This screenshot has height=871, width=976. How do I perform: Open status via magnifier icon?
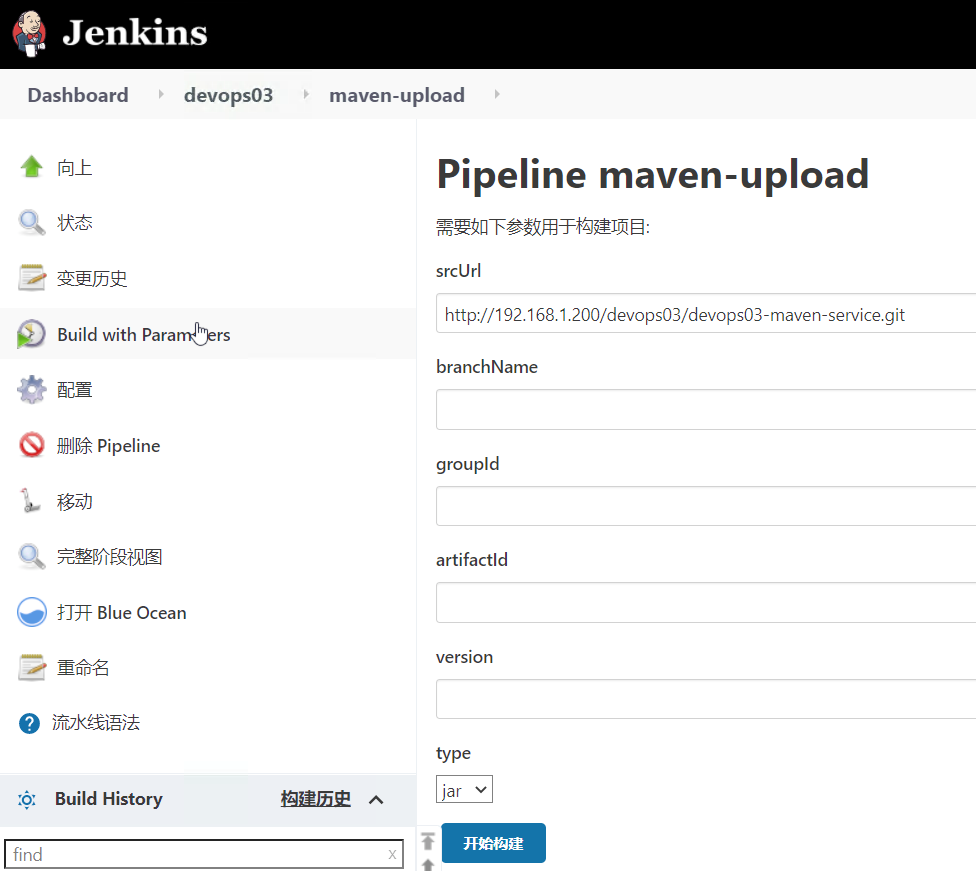point(31,222)
